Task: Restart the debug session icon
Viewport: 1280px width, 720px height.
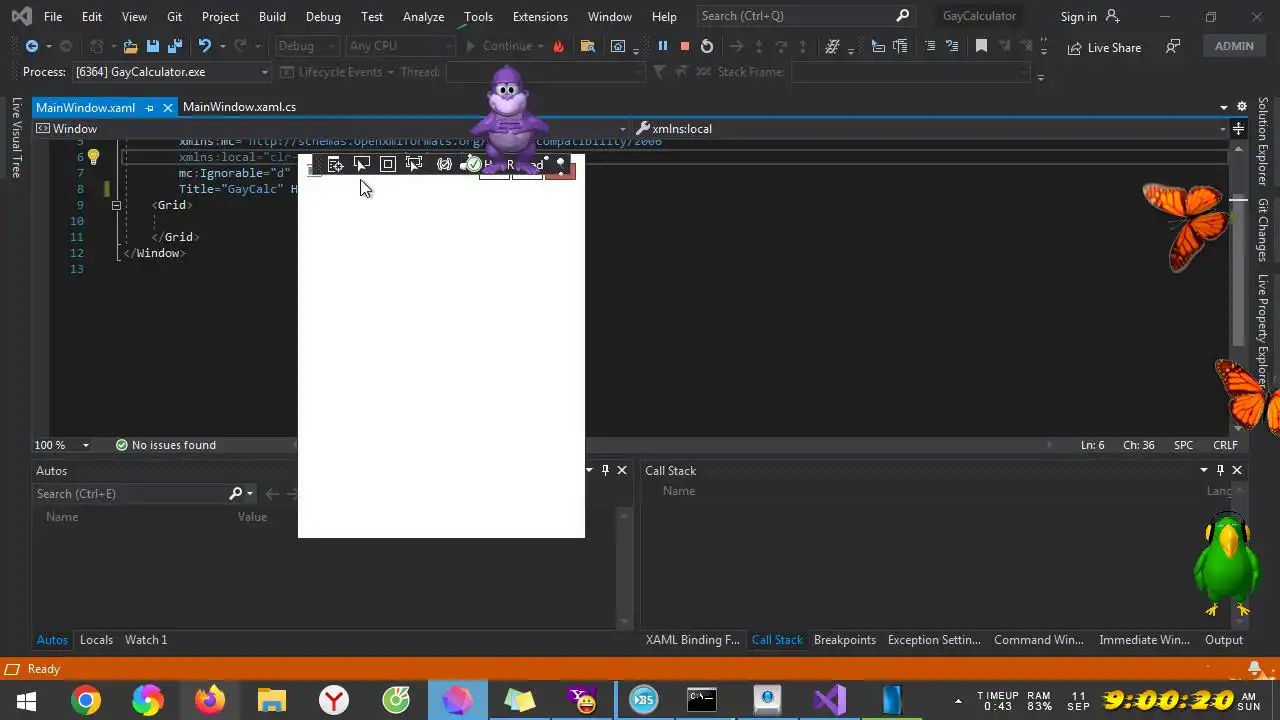Action: 707,46
